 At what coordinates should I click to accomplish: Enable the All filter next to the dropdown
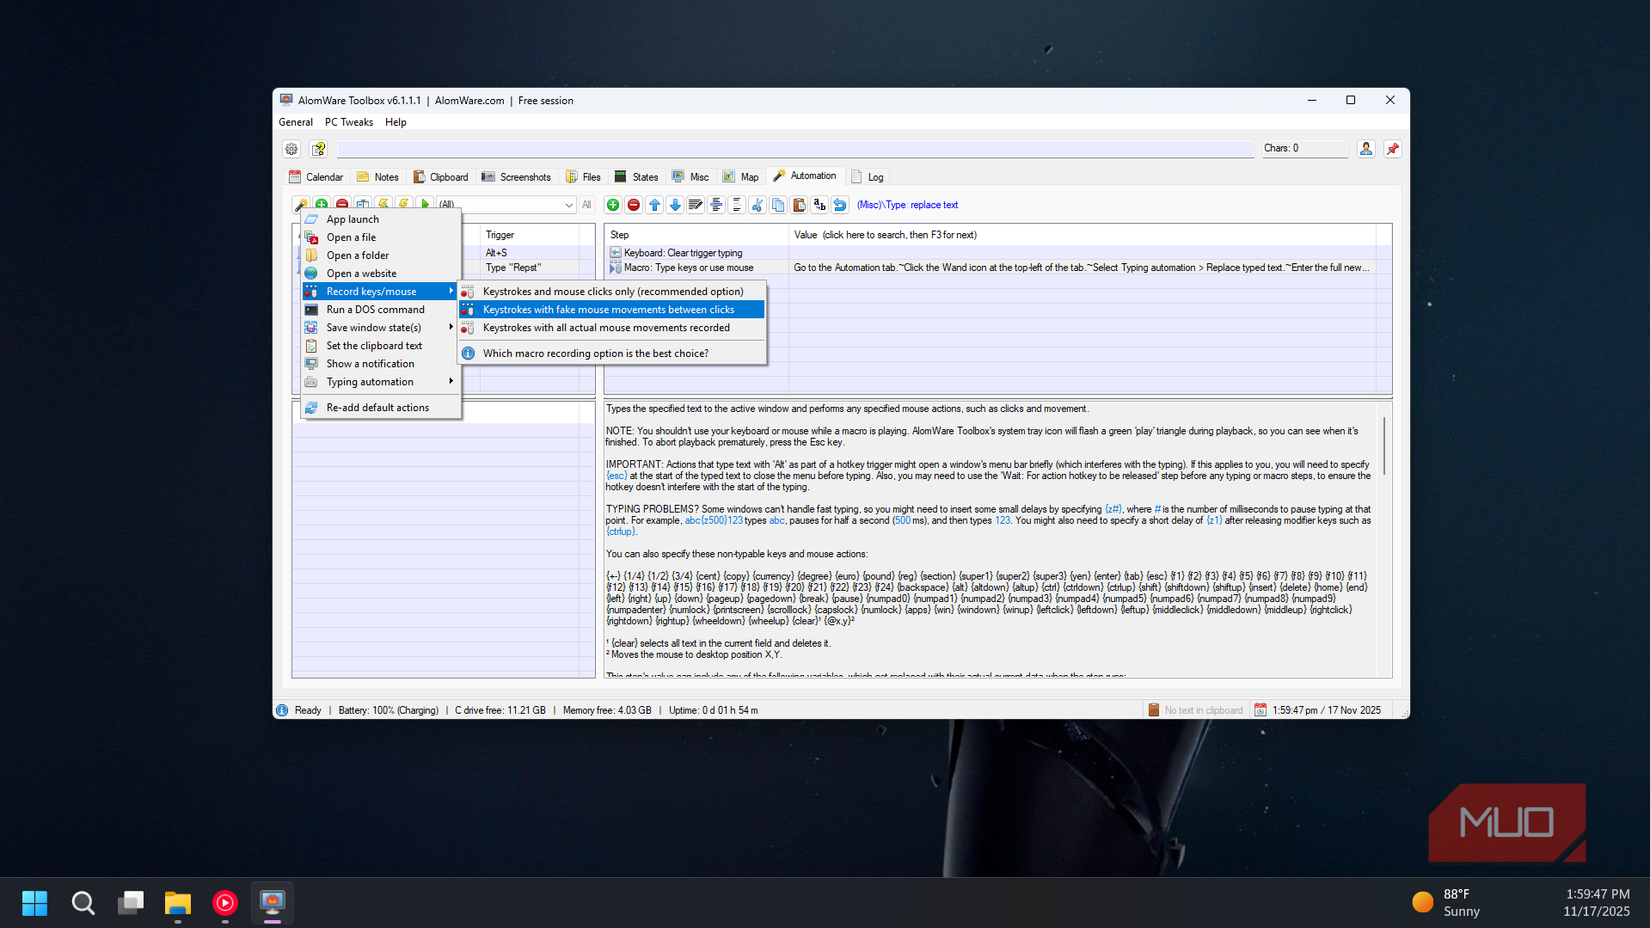pos(586,204)
